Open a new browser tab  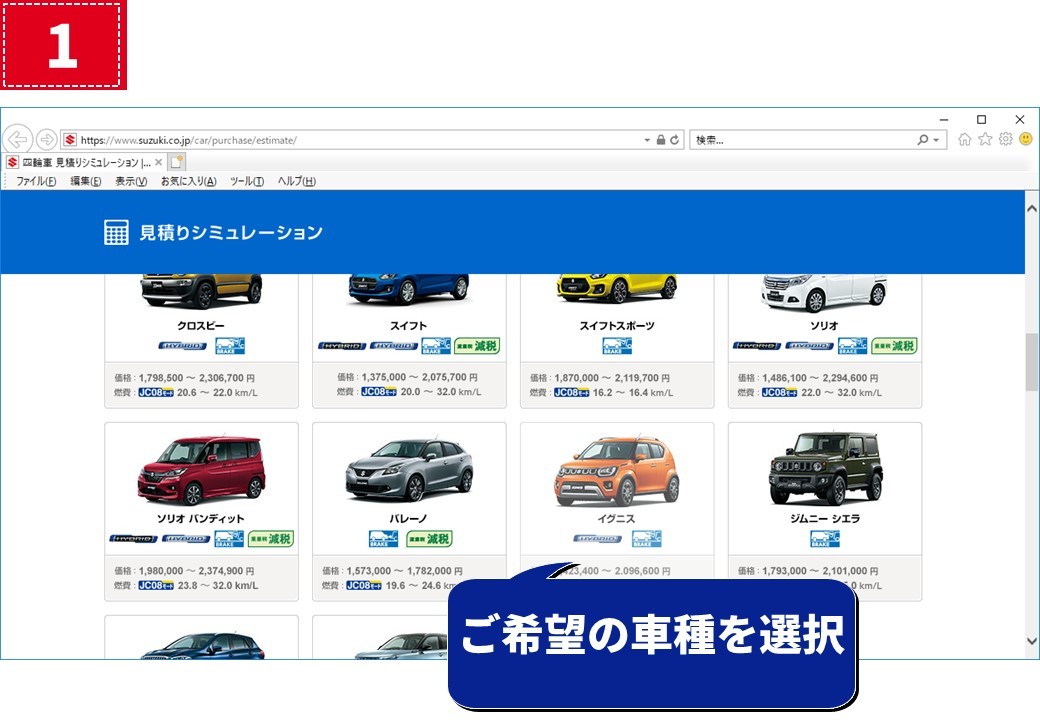pyautogui.click(x=176, y=162)
